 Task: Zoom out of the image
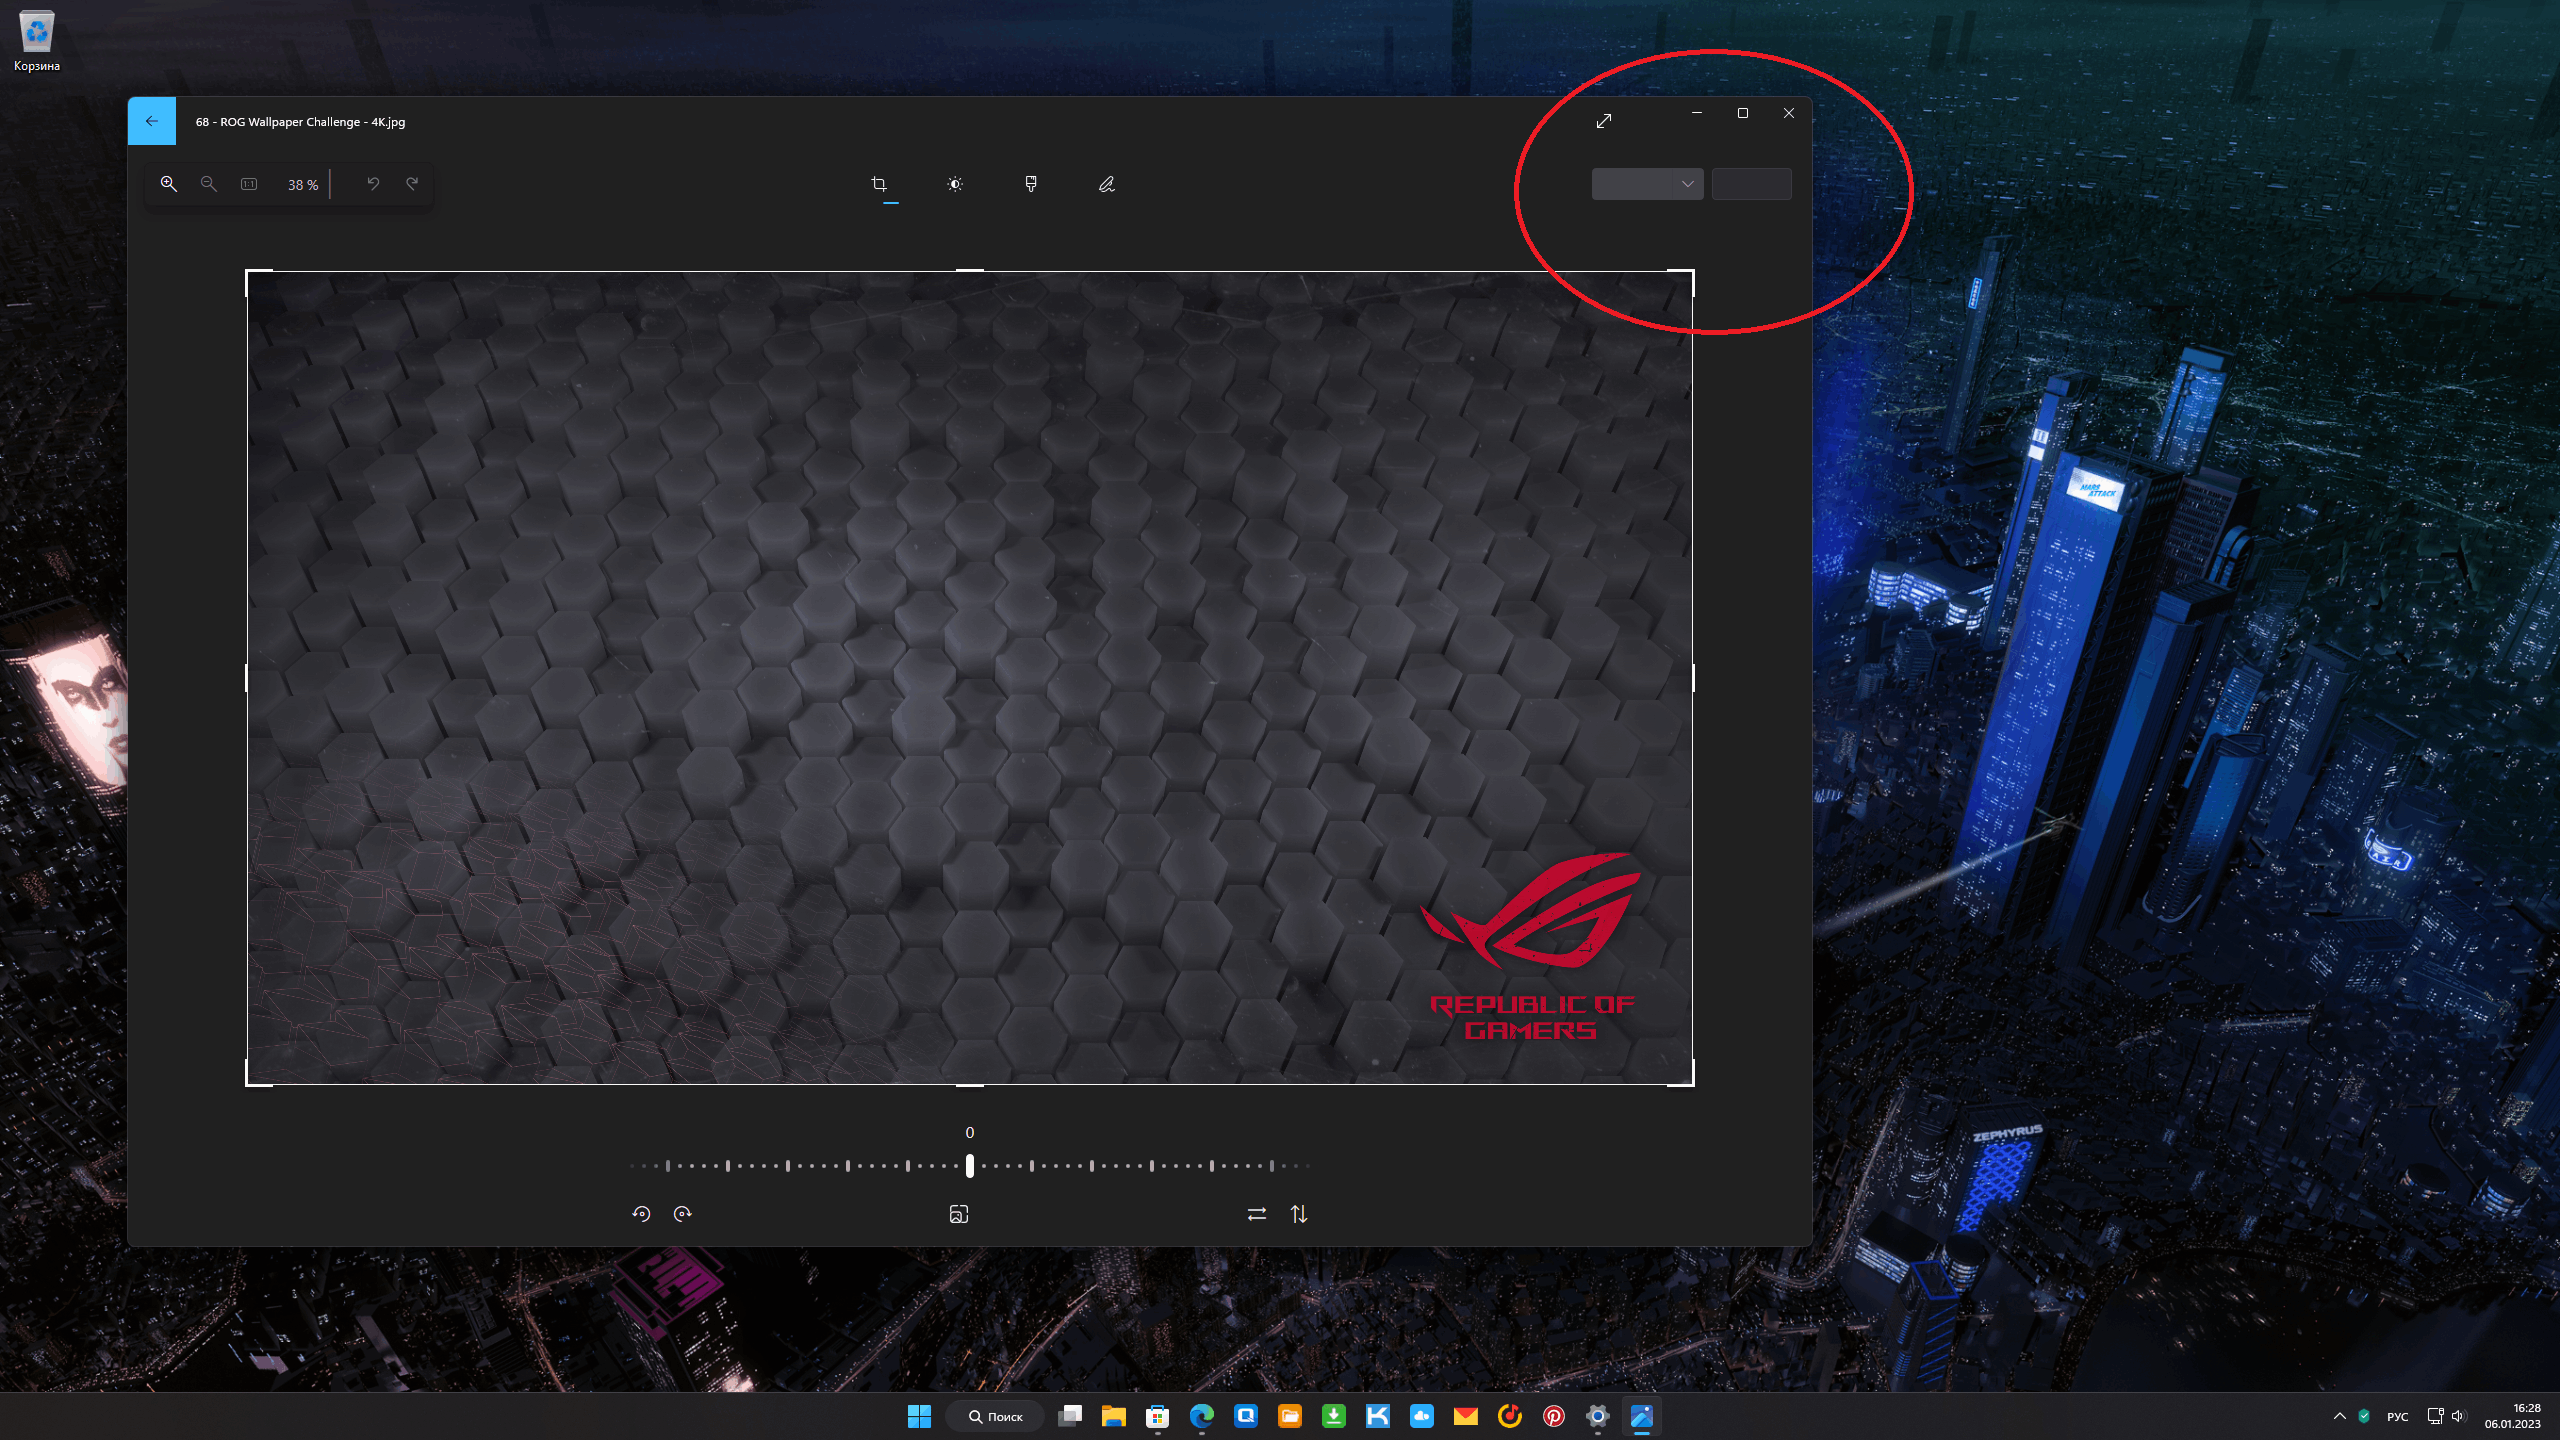(209, 184)
